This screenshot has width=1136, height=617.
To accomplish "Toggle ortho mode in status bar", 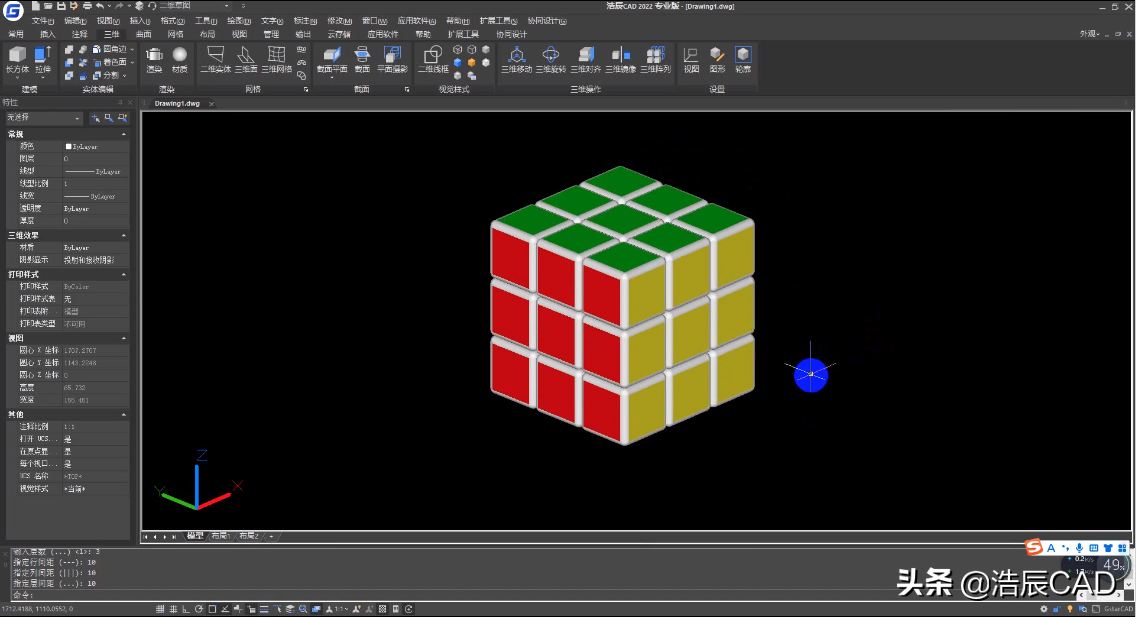I will 186,609.
